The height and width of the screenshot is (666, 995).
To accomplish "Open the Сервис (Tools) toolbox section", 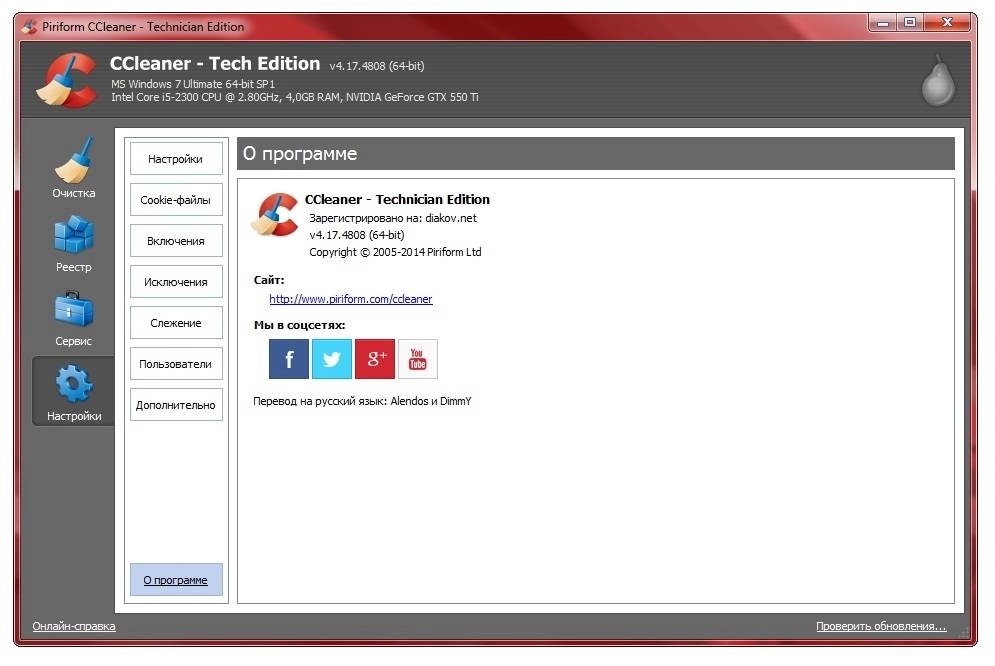I will click(x=74, y=318).
